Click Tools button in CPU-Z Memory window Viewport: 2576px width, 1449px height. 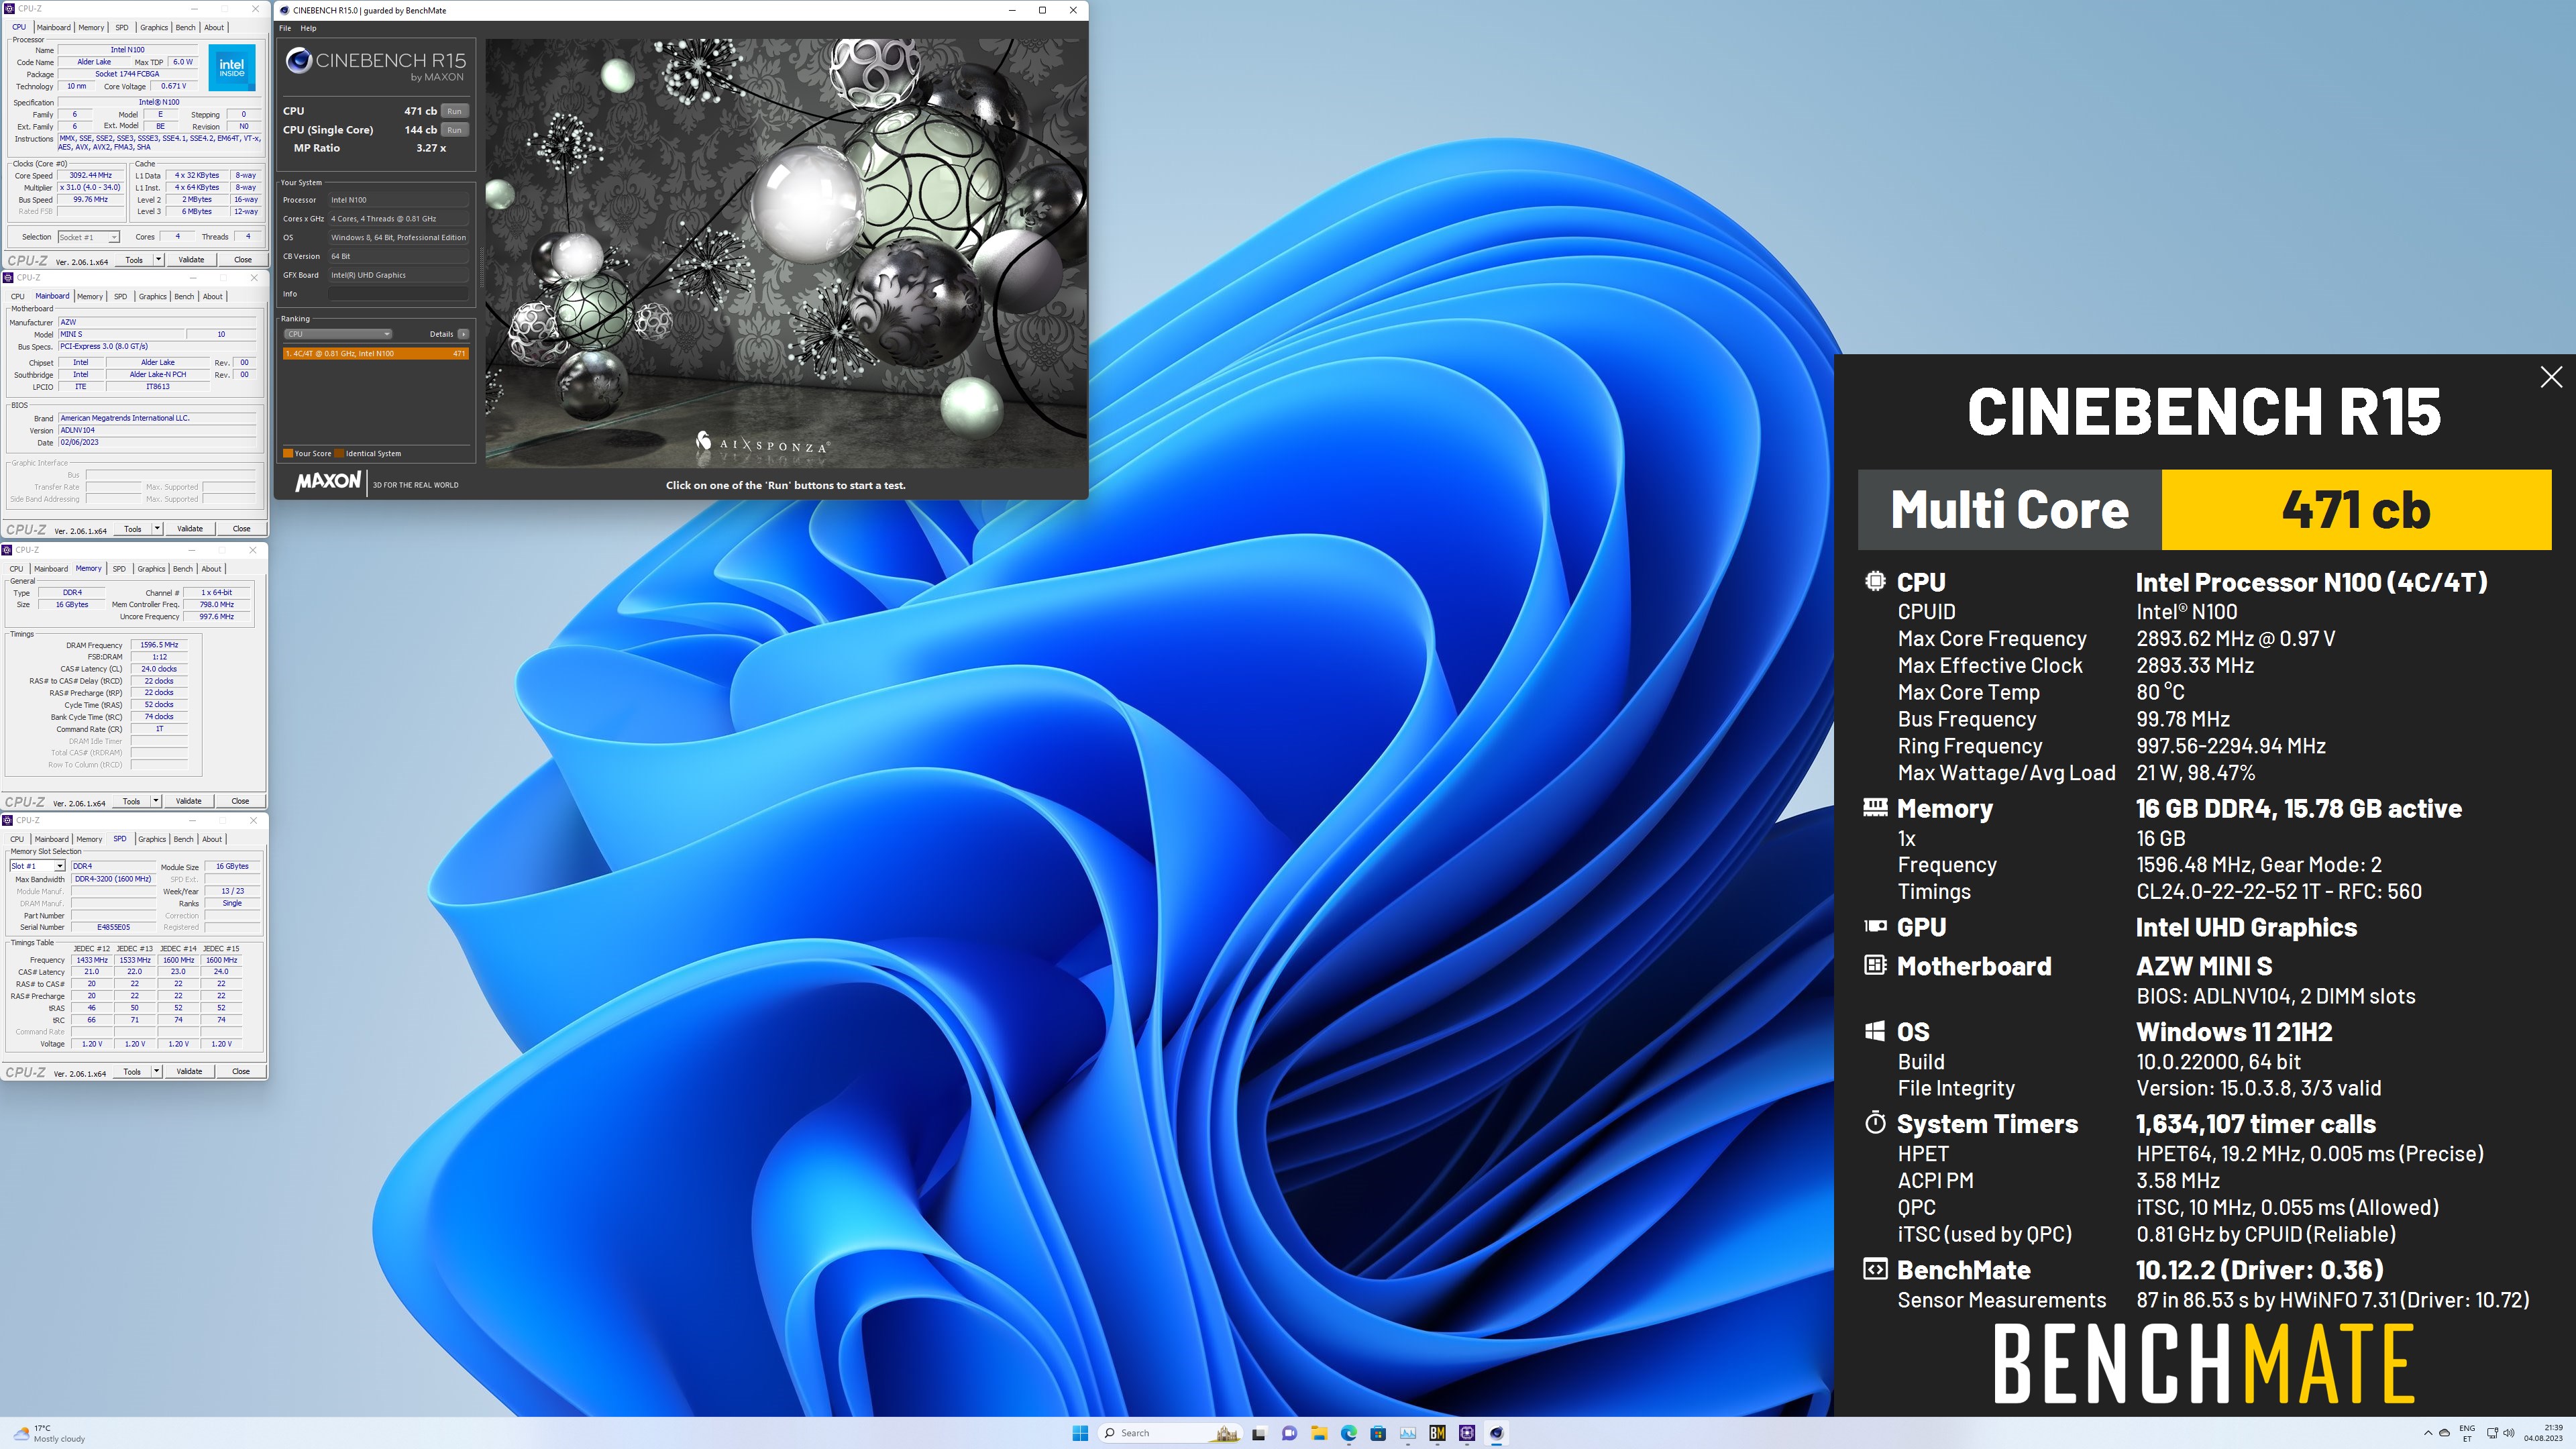pos(131,801)
